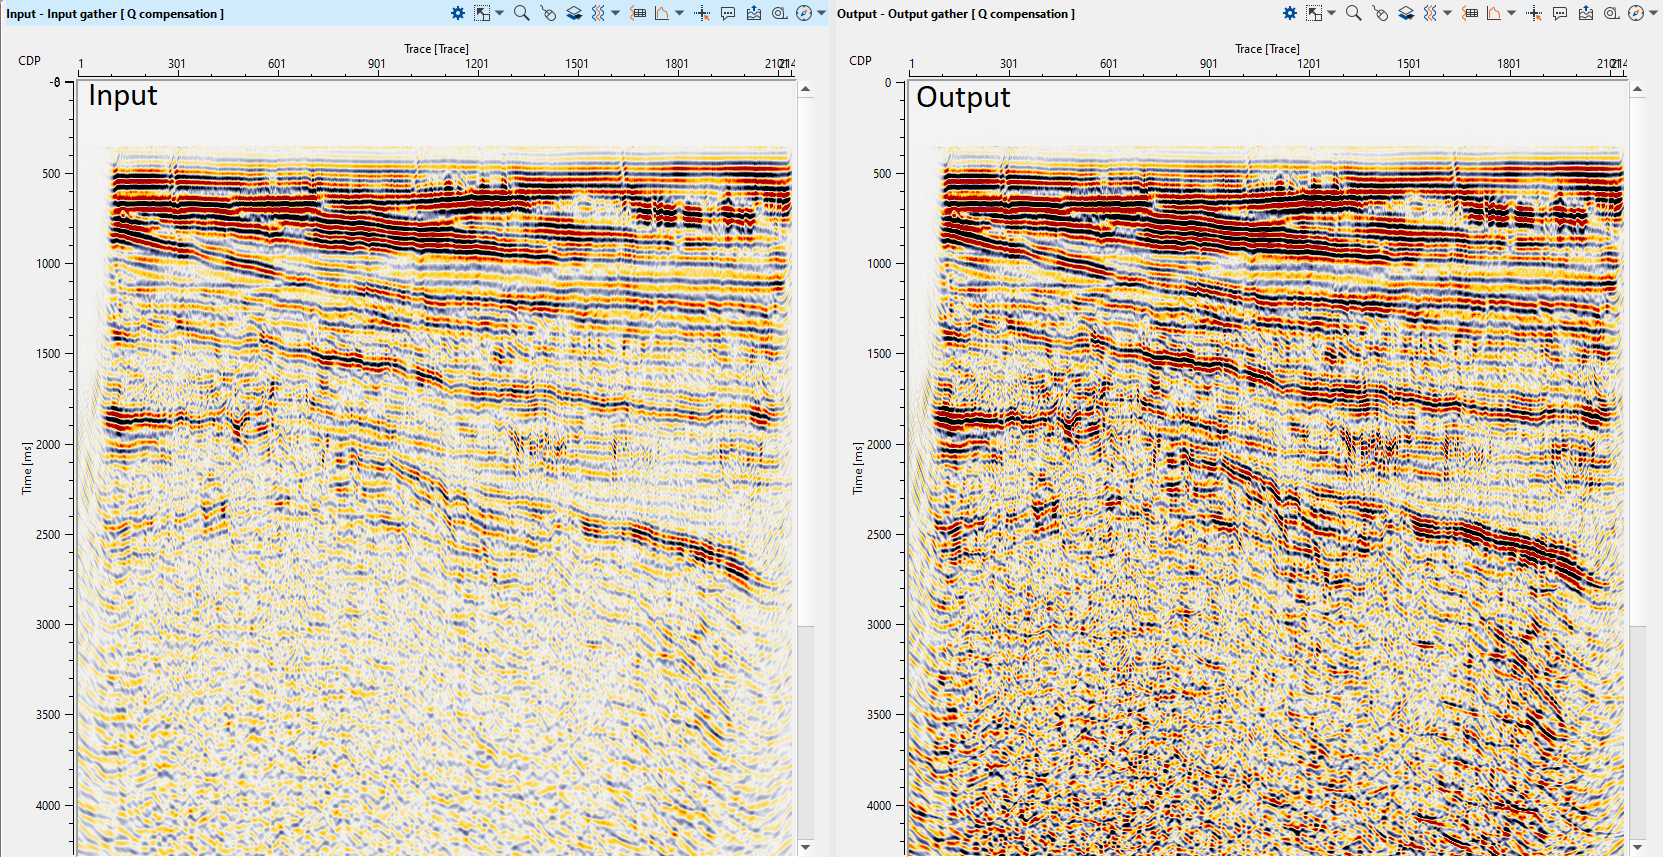Click the Output gather panel title
Image resolution: width=1663 pixels, height=857 pixels.
pyautogui.click(x=955, y=14)
